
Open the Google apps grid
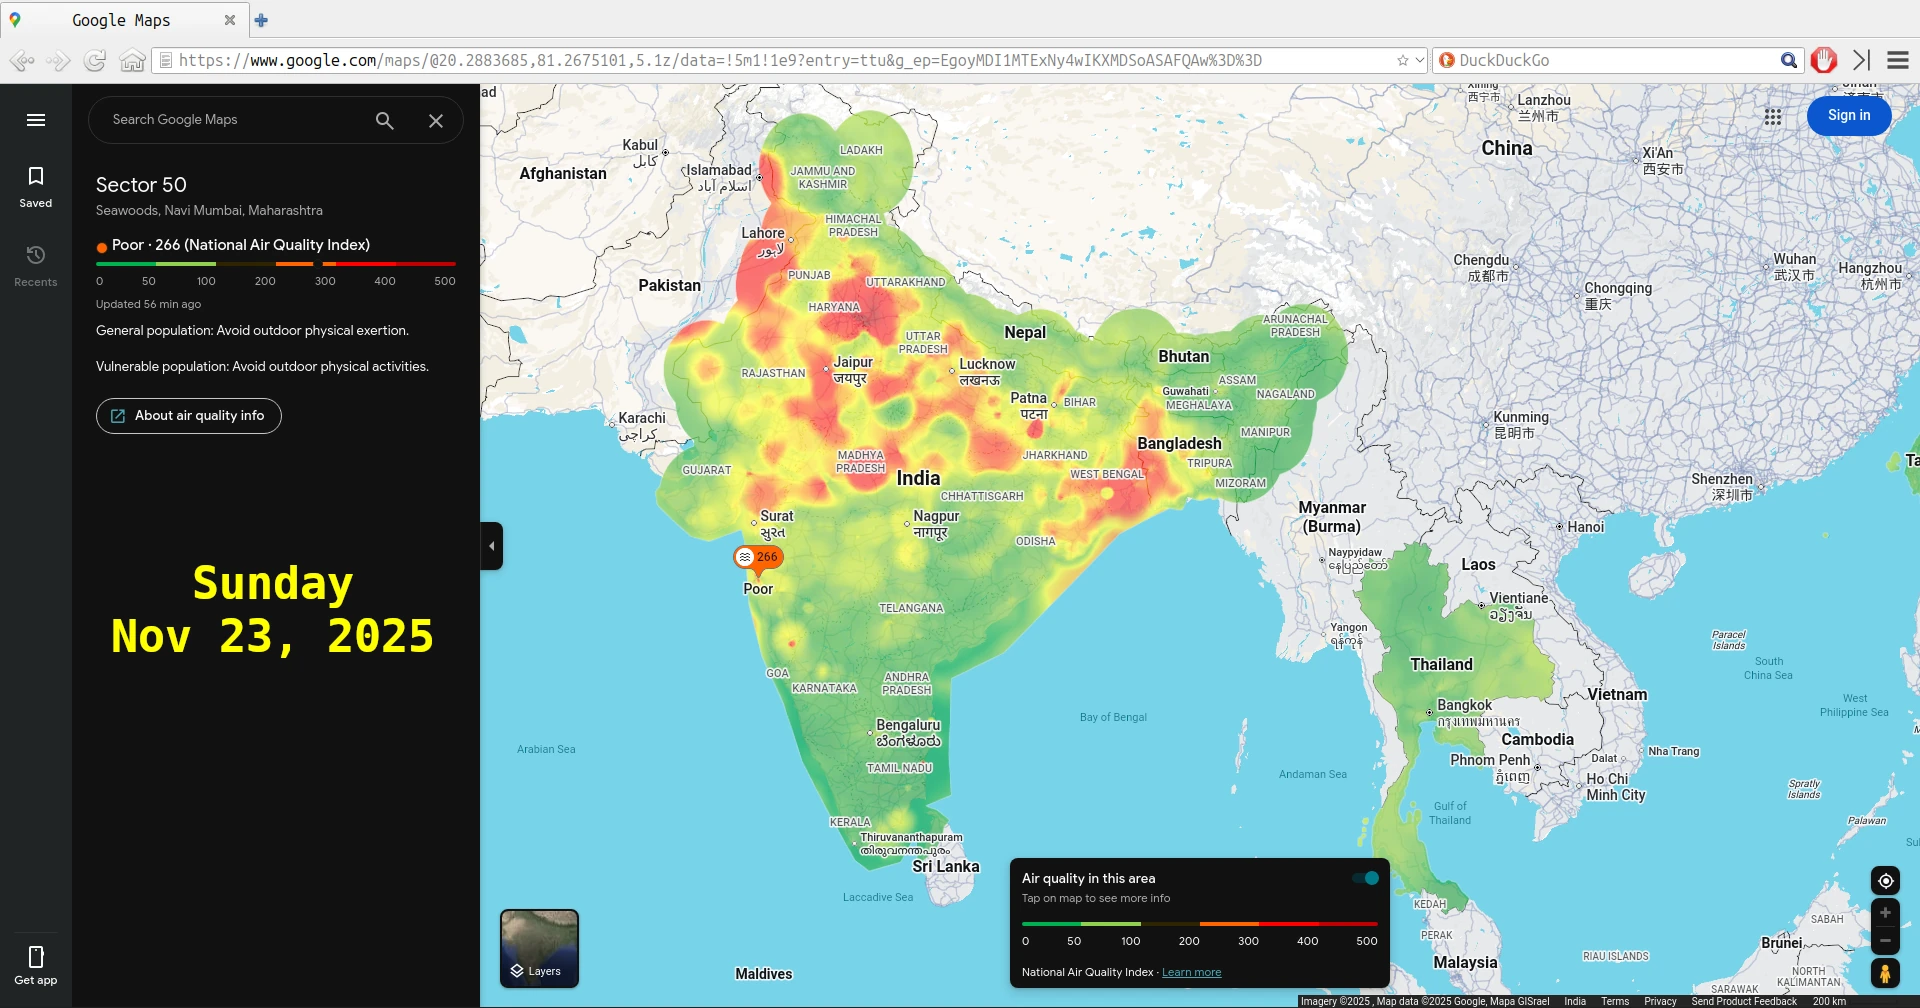point(1773,116)
